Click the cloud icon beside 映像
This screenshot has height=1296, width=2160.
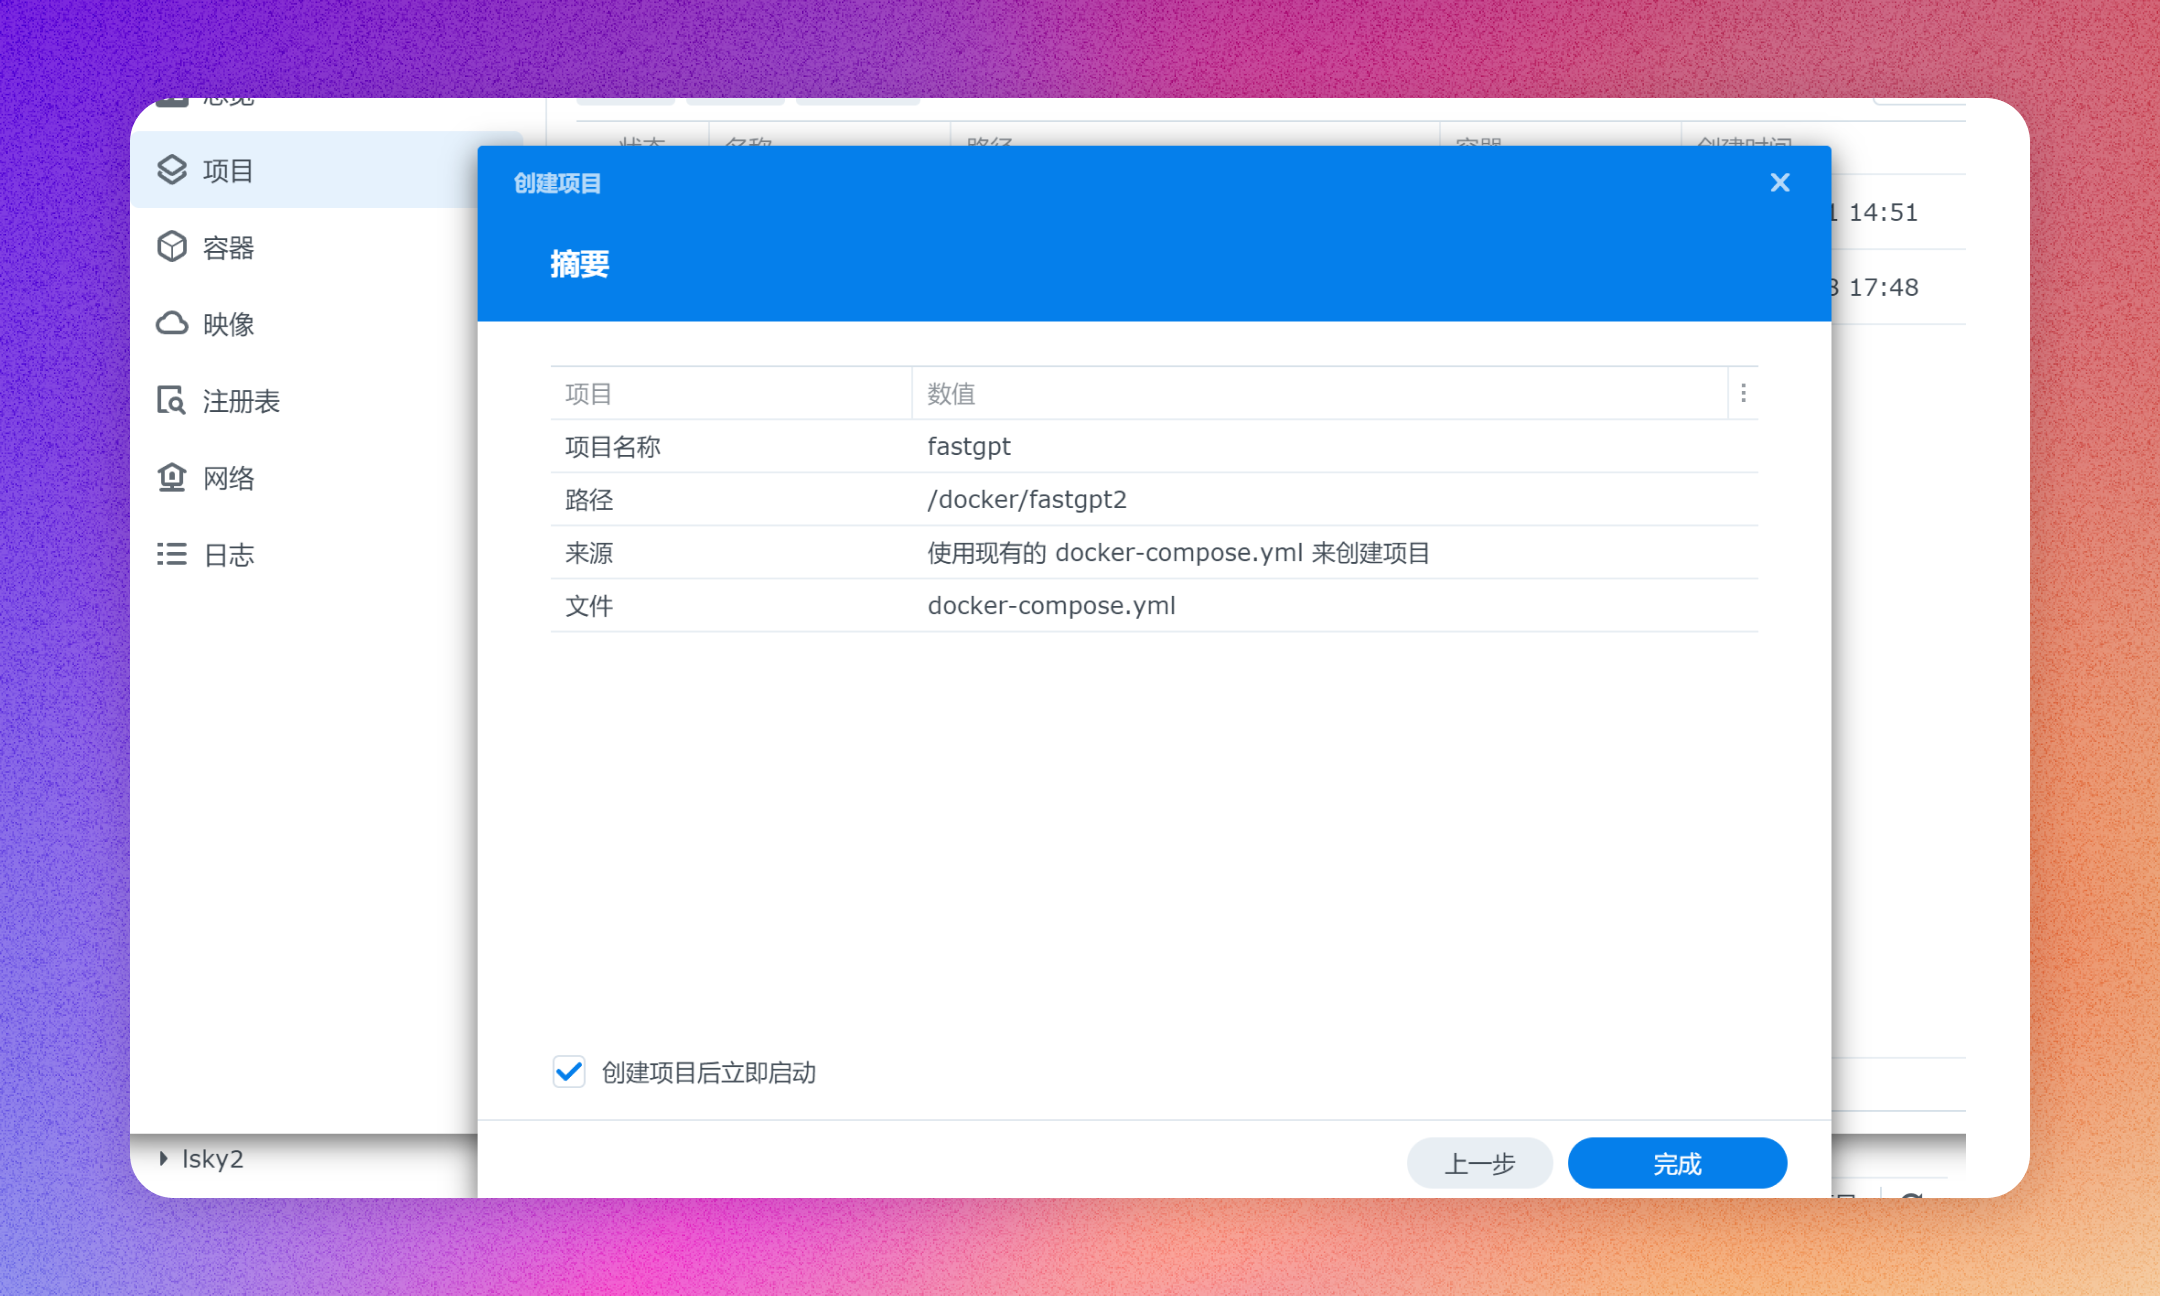[x=172, y=323]
